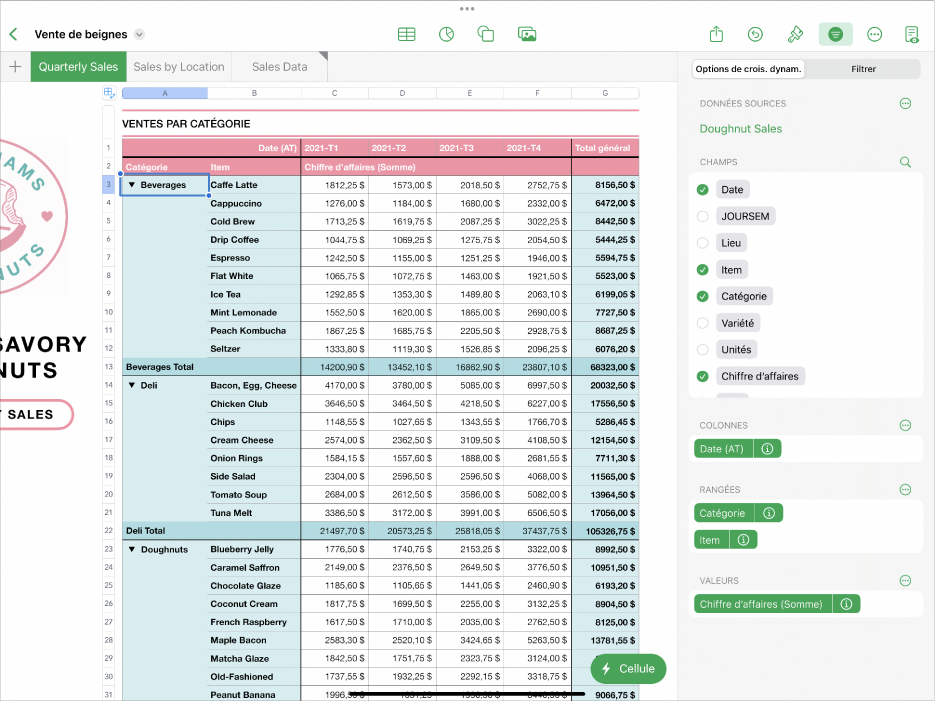The width and height of the screenshot is (935, 702).
Task: Select the 2021-T1 column header
Action: pyautogui.click(x=335, y=148)
